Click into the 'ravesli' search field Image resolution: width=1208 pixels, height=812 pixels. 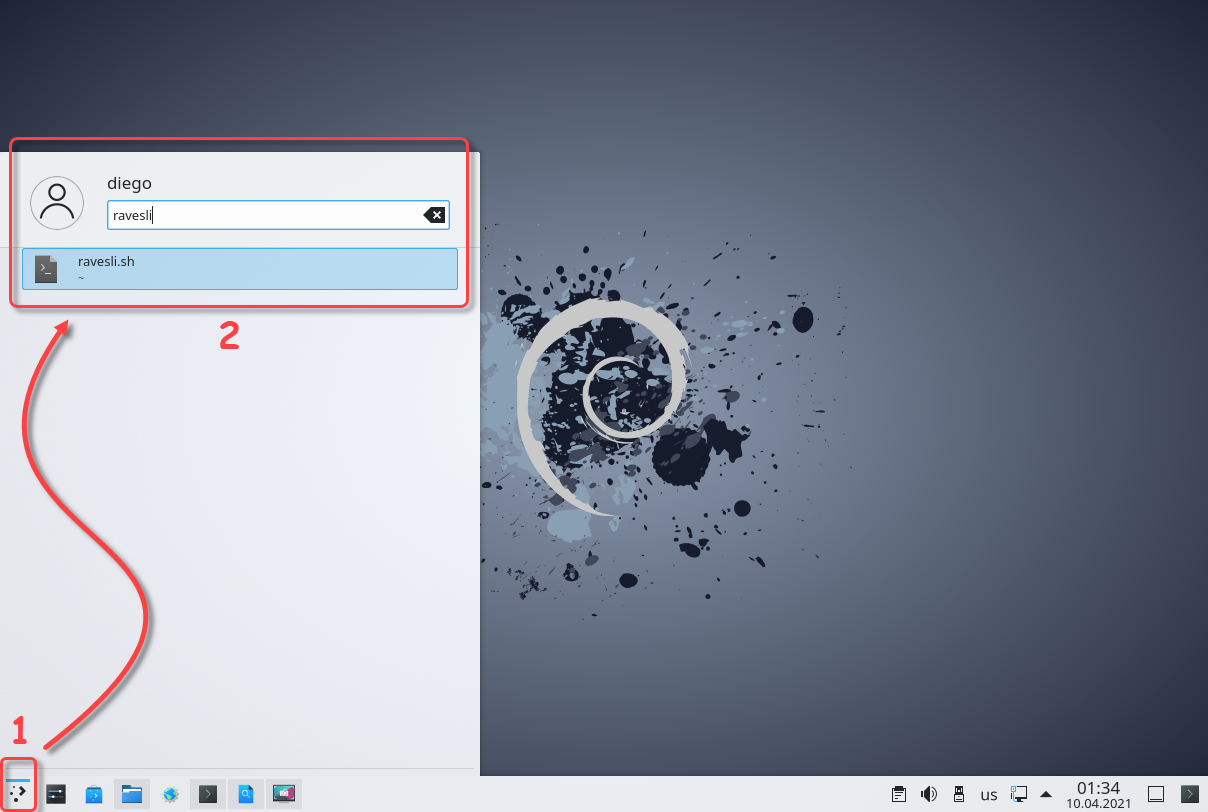pos(279,215)
